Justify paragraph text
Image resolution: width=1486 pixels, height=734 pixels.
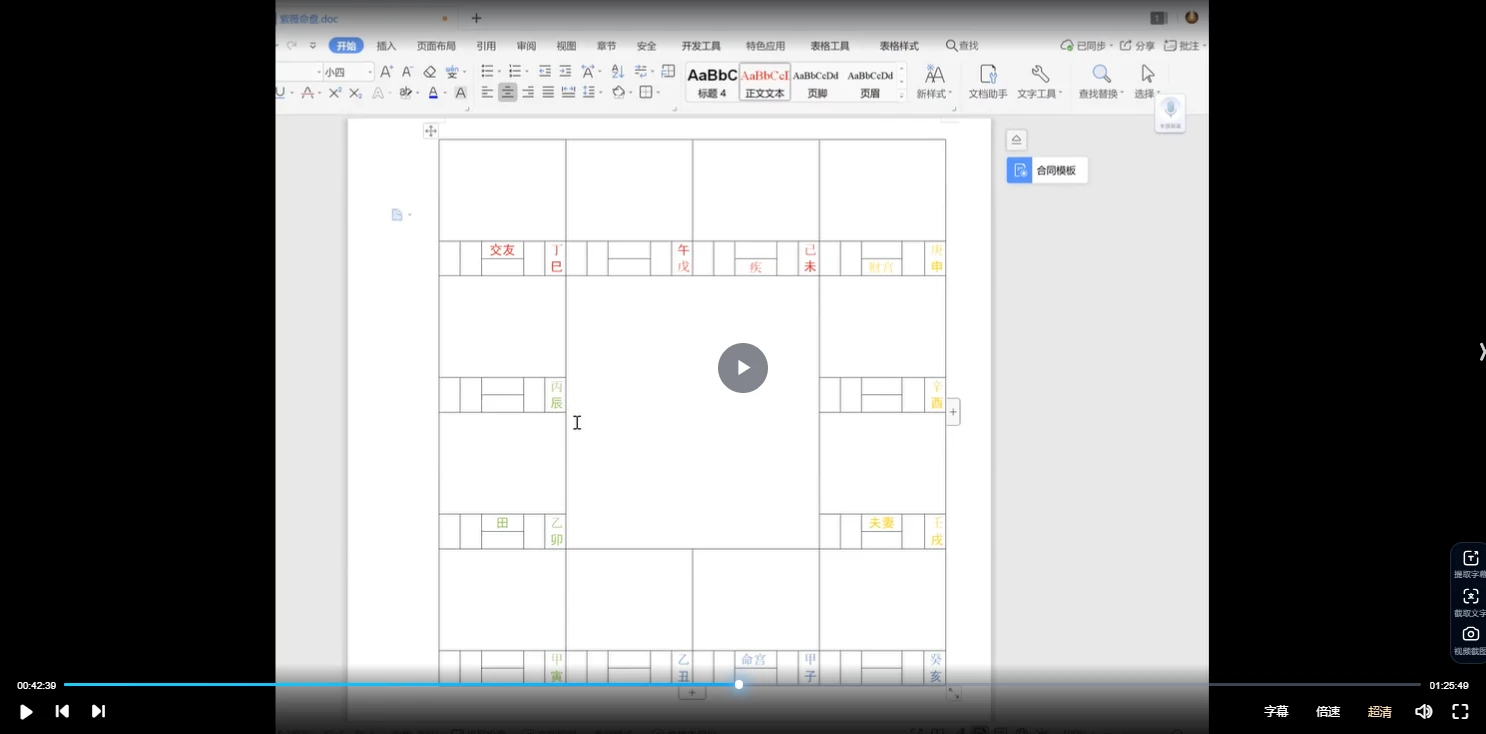pos(548,92)
